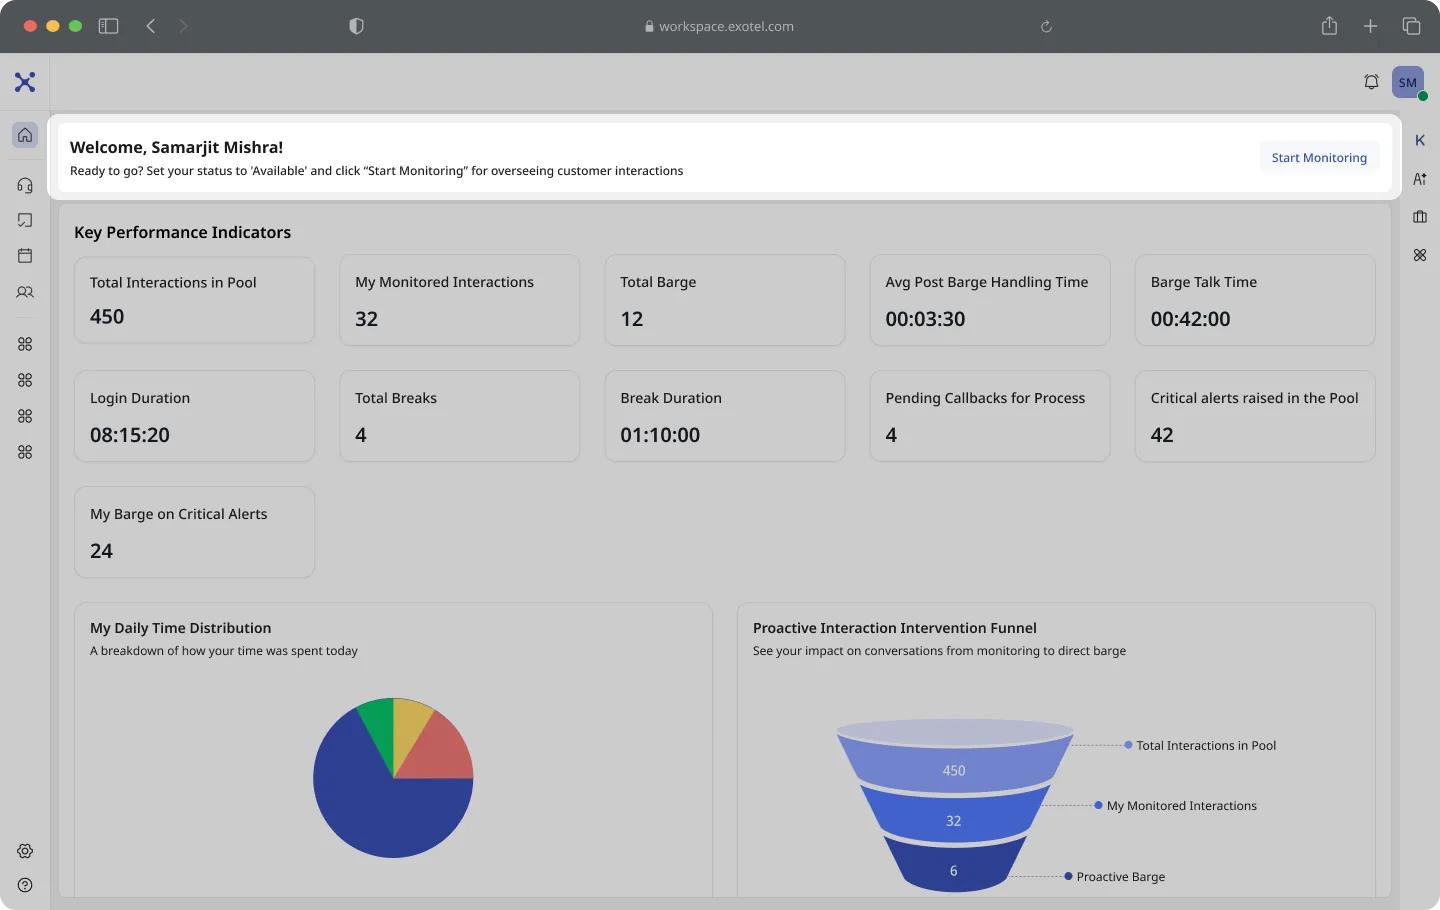Go back with the browser back arrow

pos(151,26)
